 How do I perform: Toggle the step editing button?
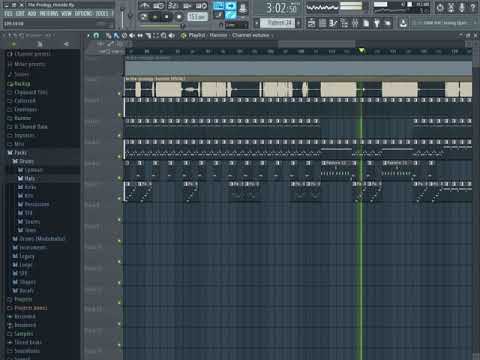tap(219, 15)
